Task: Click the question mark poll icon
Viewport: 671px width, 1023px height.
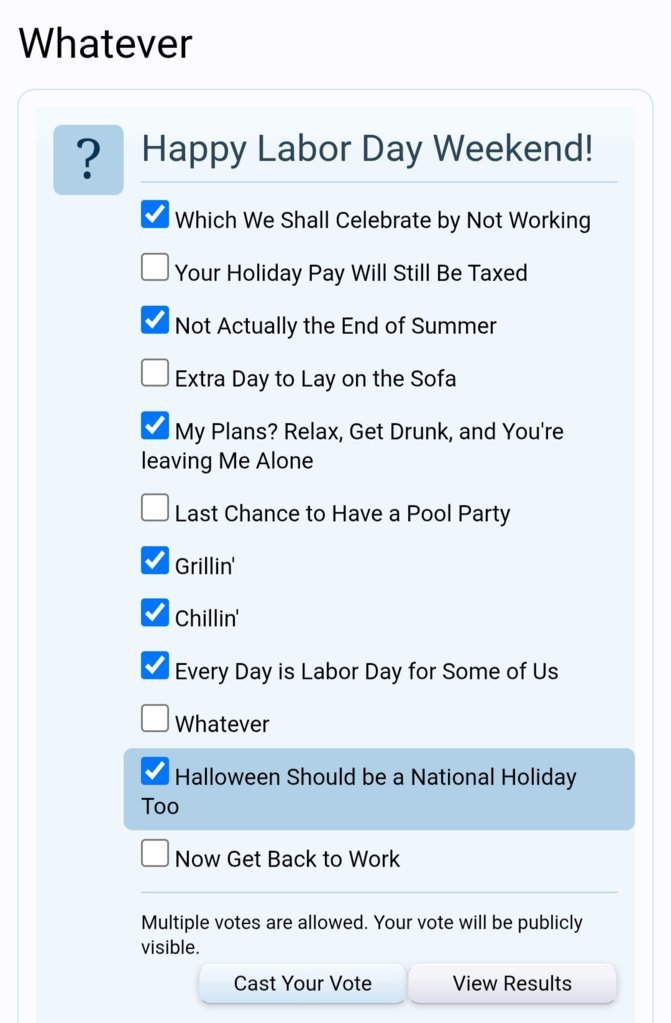Action: tap(88, 159)
